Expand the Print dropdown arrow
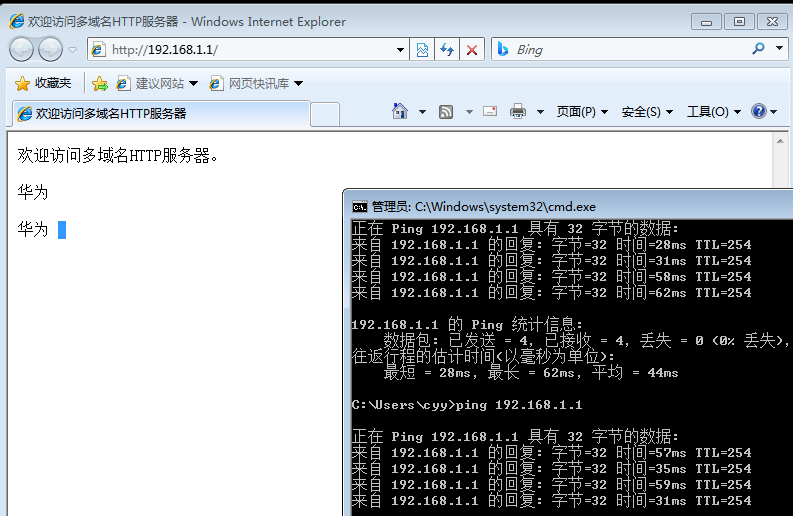 pyautogui.click(x=540, y=111)
